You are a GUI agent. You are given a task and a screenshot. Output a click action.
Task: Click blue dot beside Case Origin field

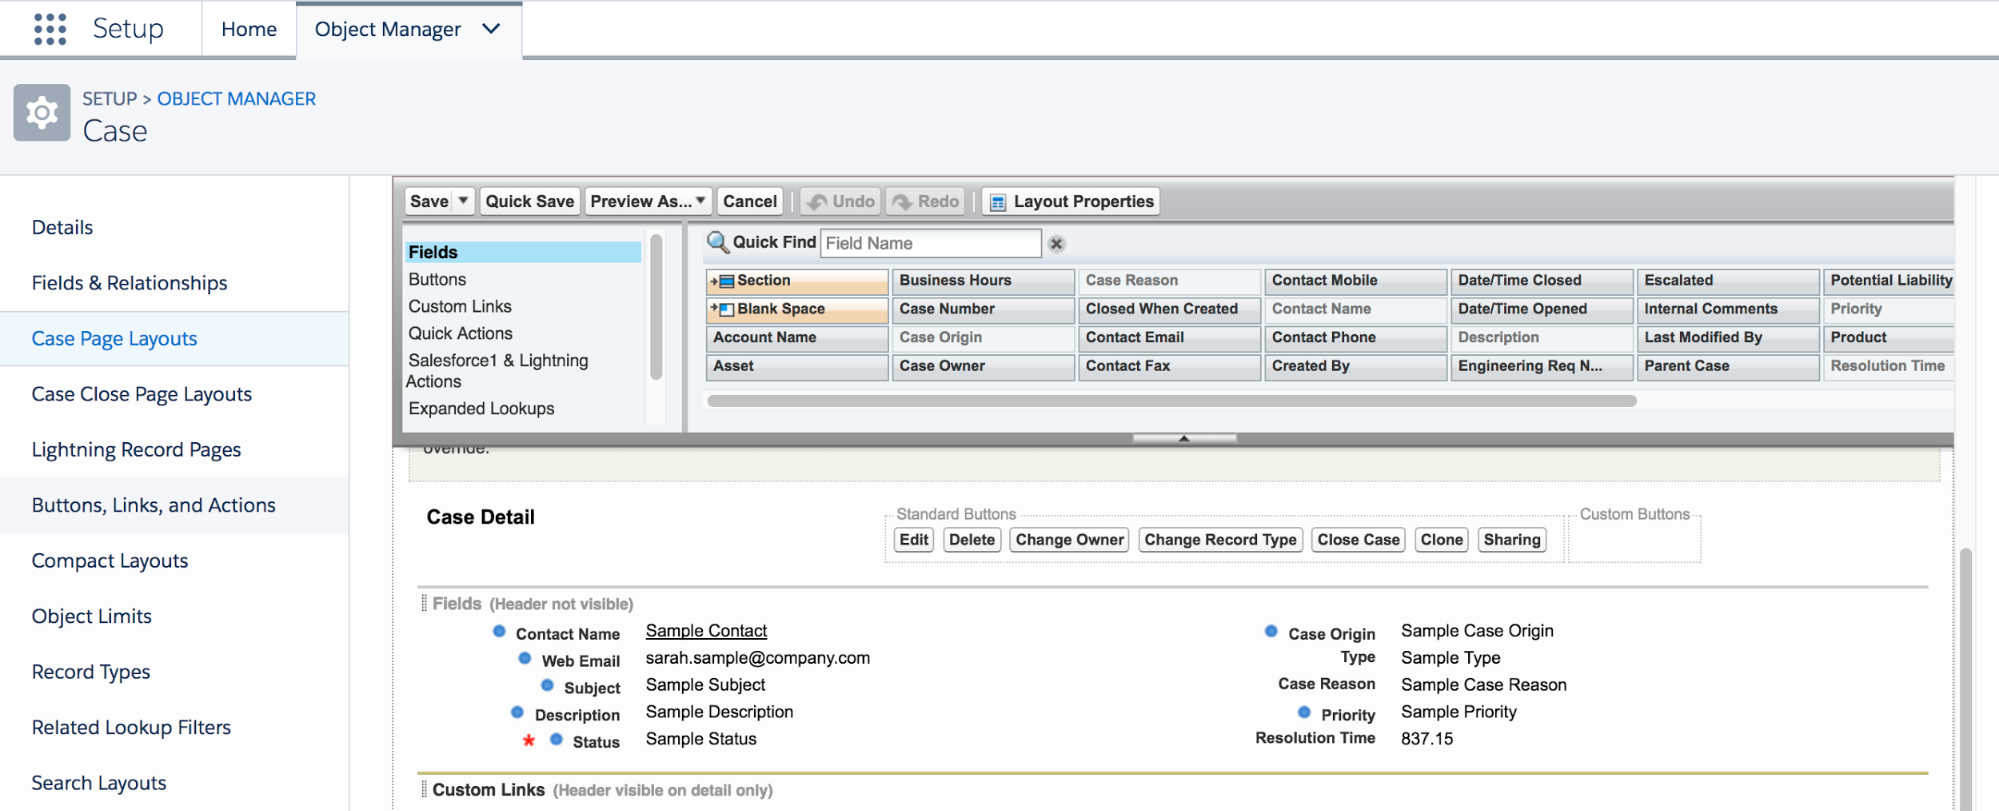[x=1271, y=631]
